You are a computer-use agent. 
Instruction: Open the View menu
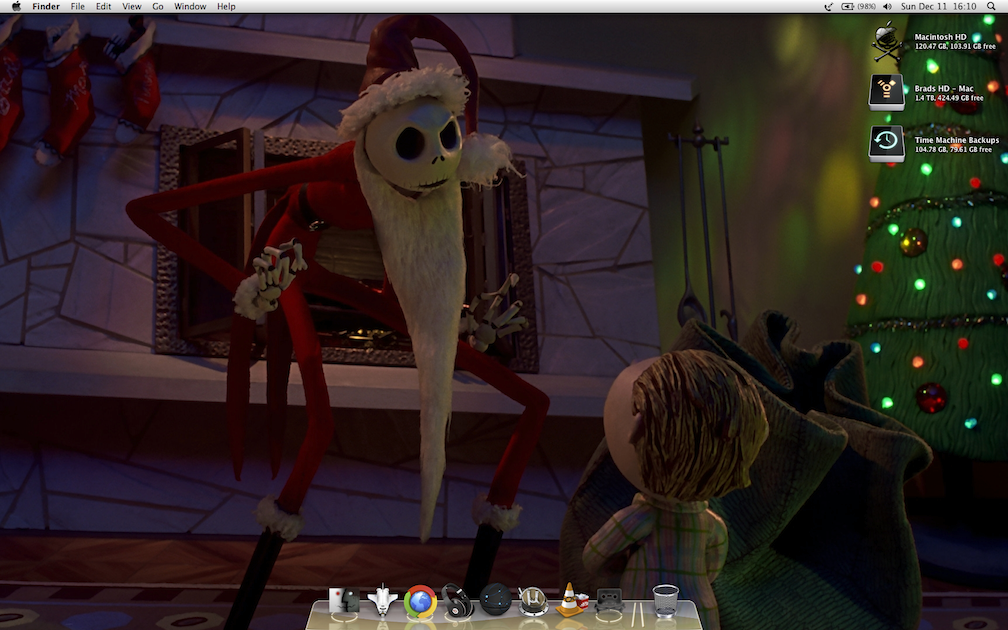tap(132, 6)
